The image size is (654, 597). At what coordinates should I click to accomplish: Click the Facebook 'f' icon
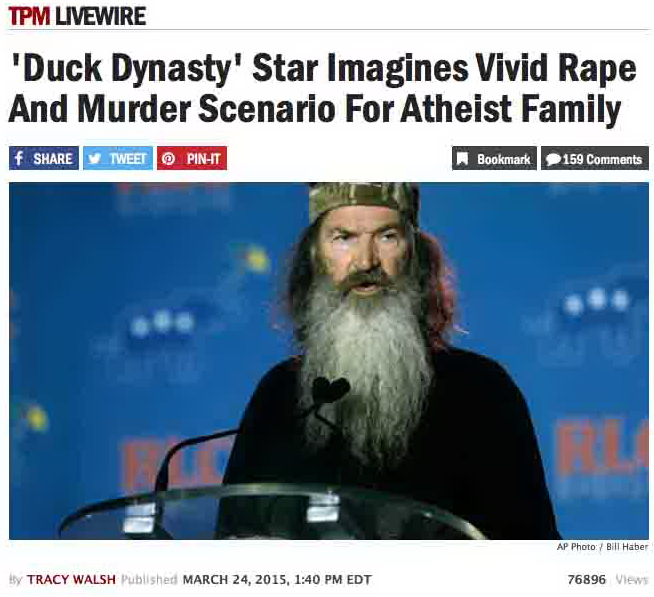[19, 159]
